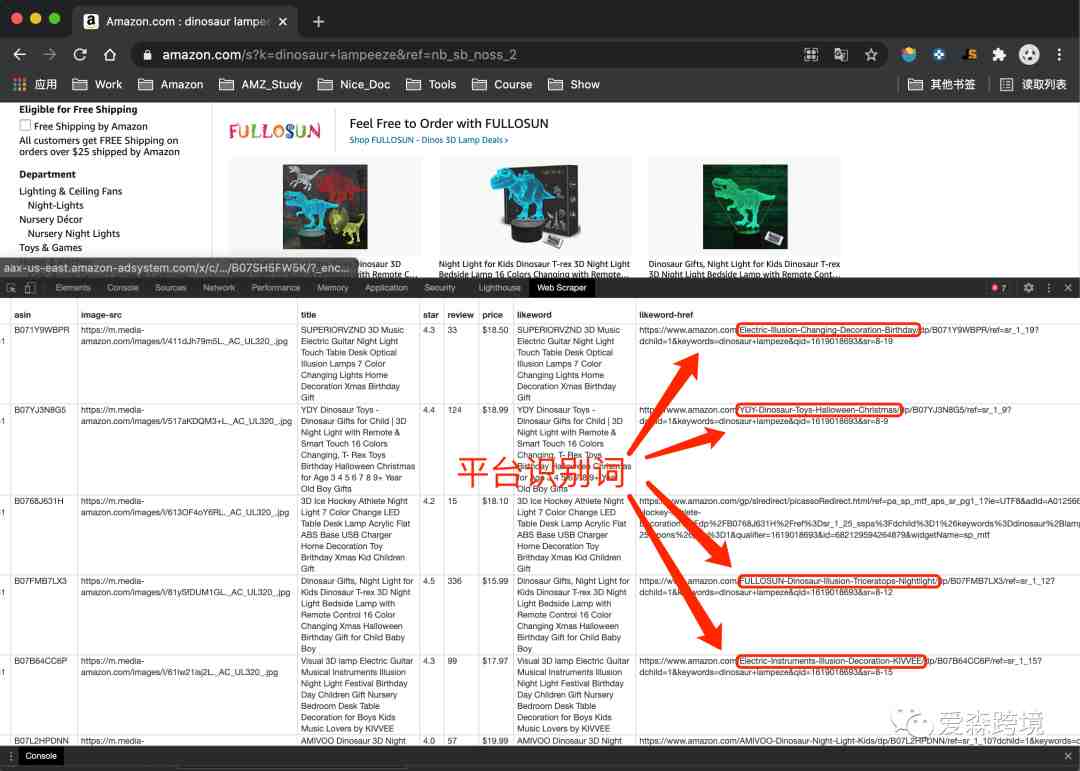Check Free Shipping by Amazon checkbox
Viewport: 1080px width, 771px height.
(x=25, y=125)
